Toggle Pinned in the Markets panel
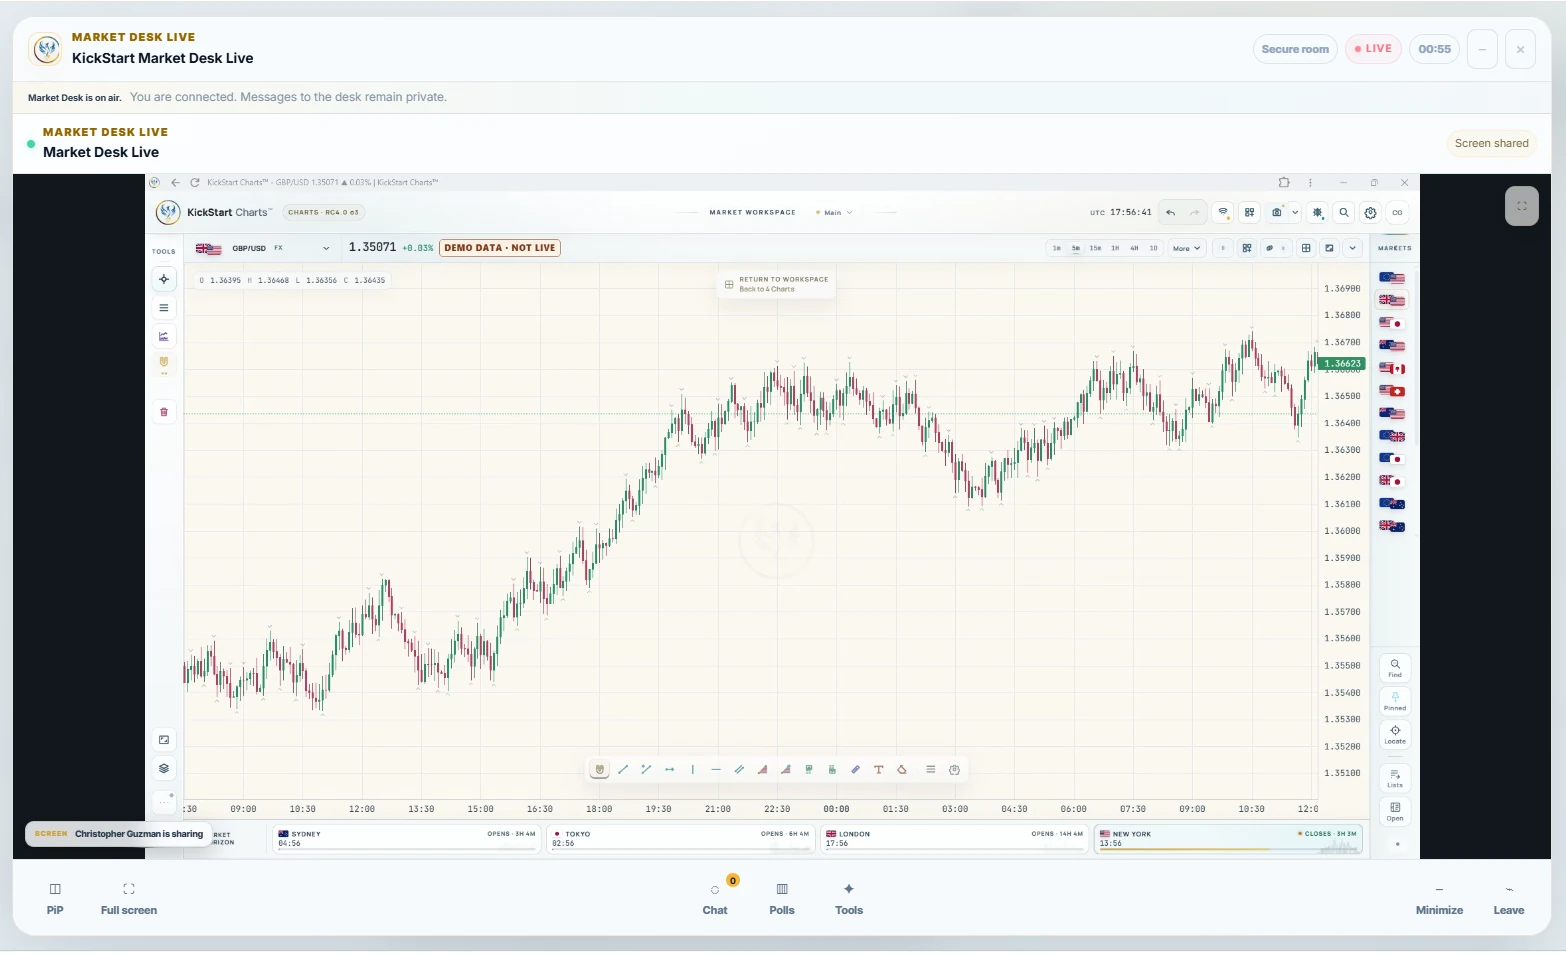This screenshot has width=1566, height=954. click(1395, 701)
